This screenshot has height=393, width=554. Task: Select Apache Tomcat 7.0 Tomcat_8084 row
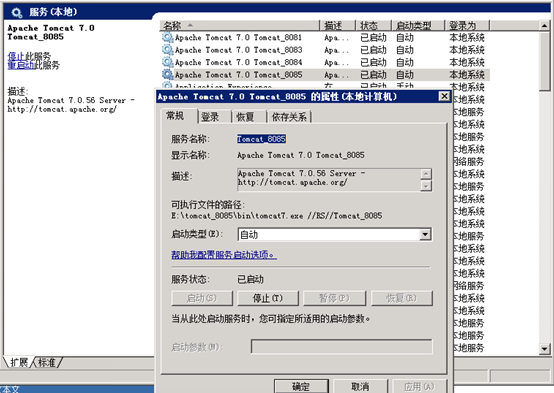[x=324, y=62]
